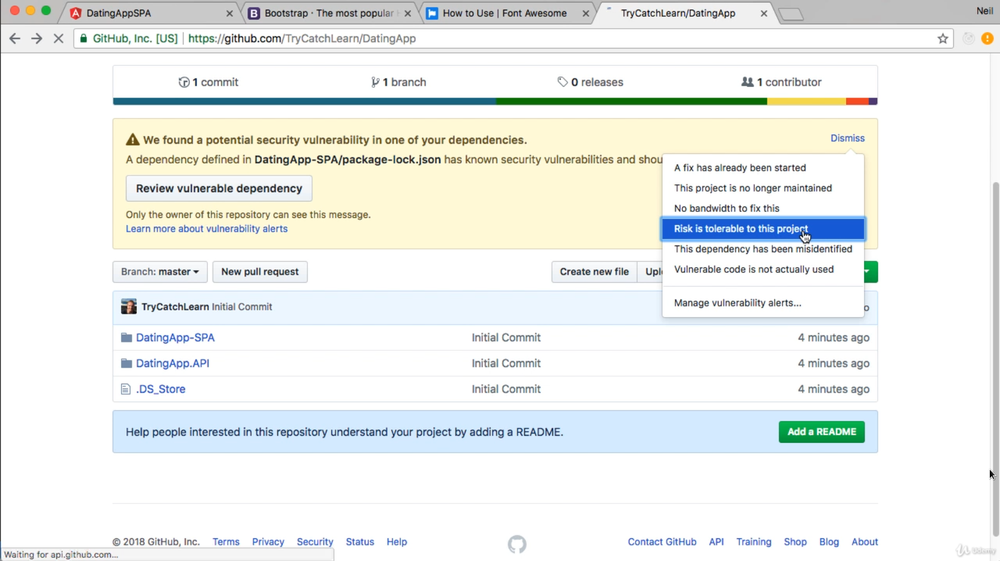
Task: Click the TryCatchLearn avatar thumbnail
Action: [129, 307]
